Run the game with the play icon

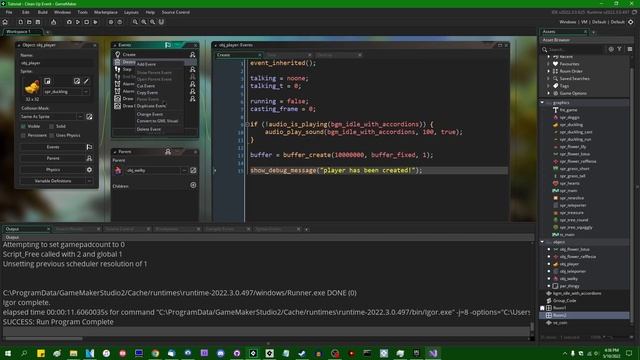(78, 22)
